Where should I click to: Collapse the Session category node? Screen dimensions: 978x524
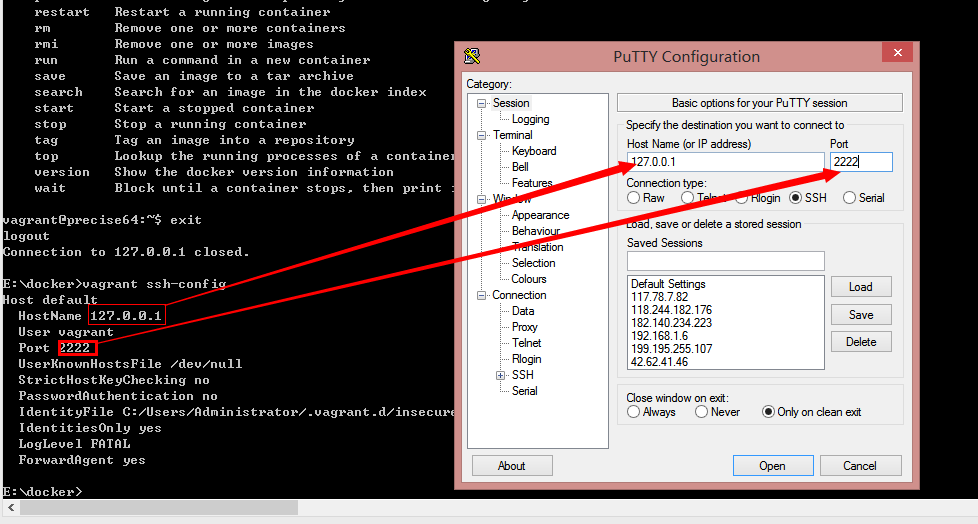481,103
